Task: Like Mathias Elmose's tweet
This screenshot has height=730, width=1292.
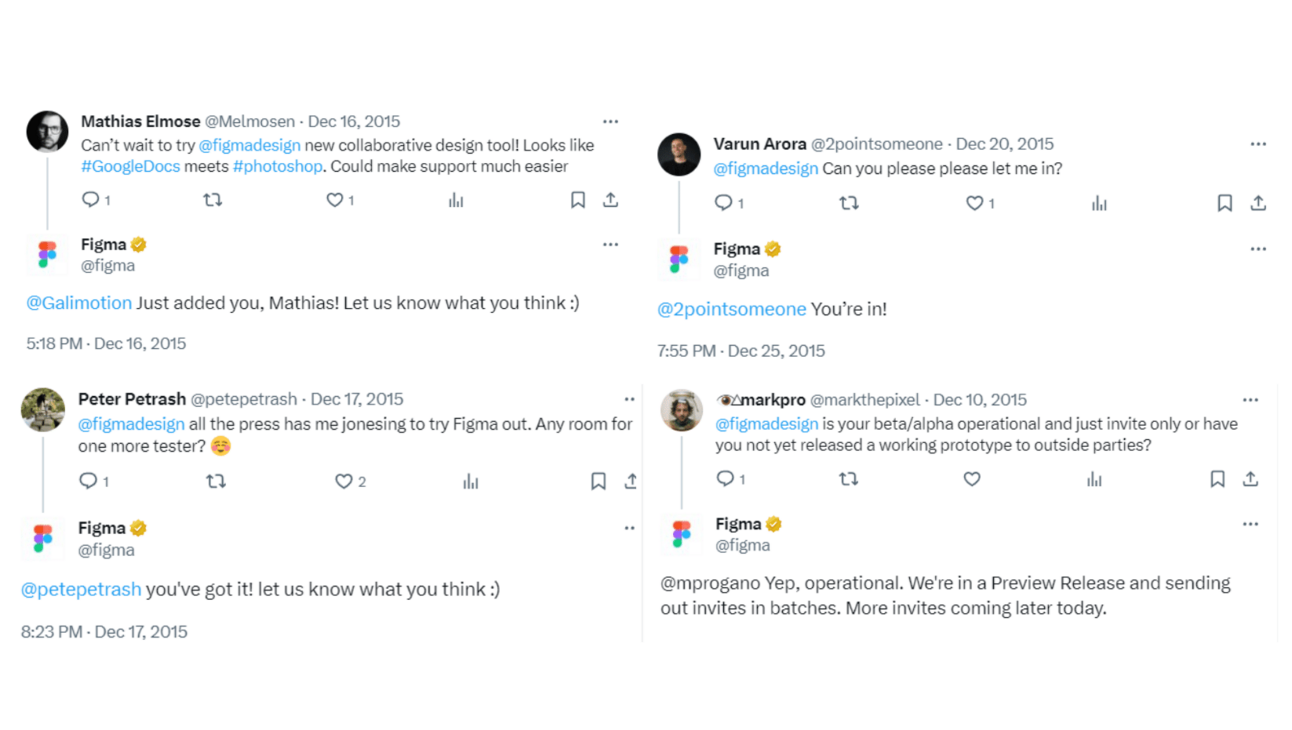Action: tap(334, 200)
